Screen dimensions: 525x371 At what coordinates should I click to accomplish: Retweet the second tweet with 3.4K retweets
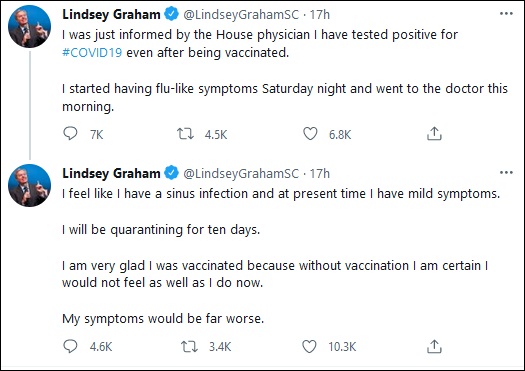(190, 346)
